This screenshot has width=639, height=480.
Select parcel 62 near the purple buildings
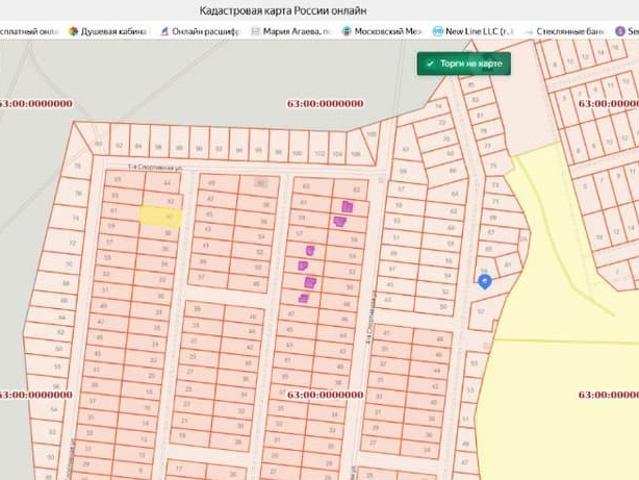[356, 189]
